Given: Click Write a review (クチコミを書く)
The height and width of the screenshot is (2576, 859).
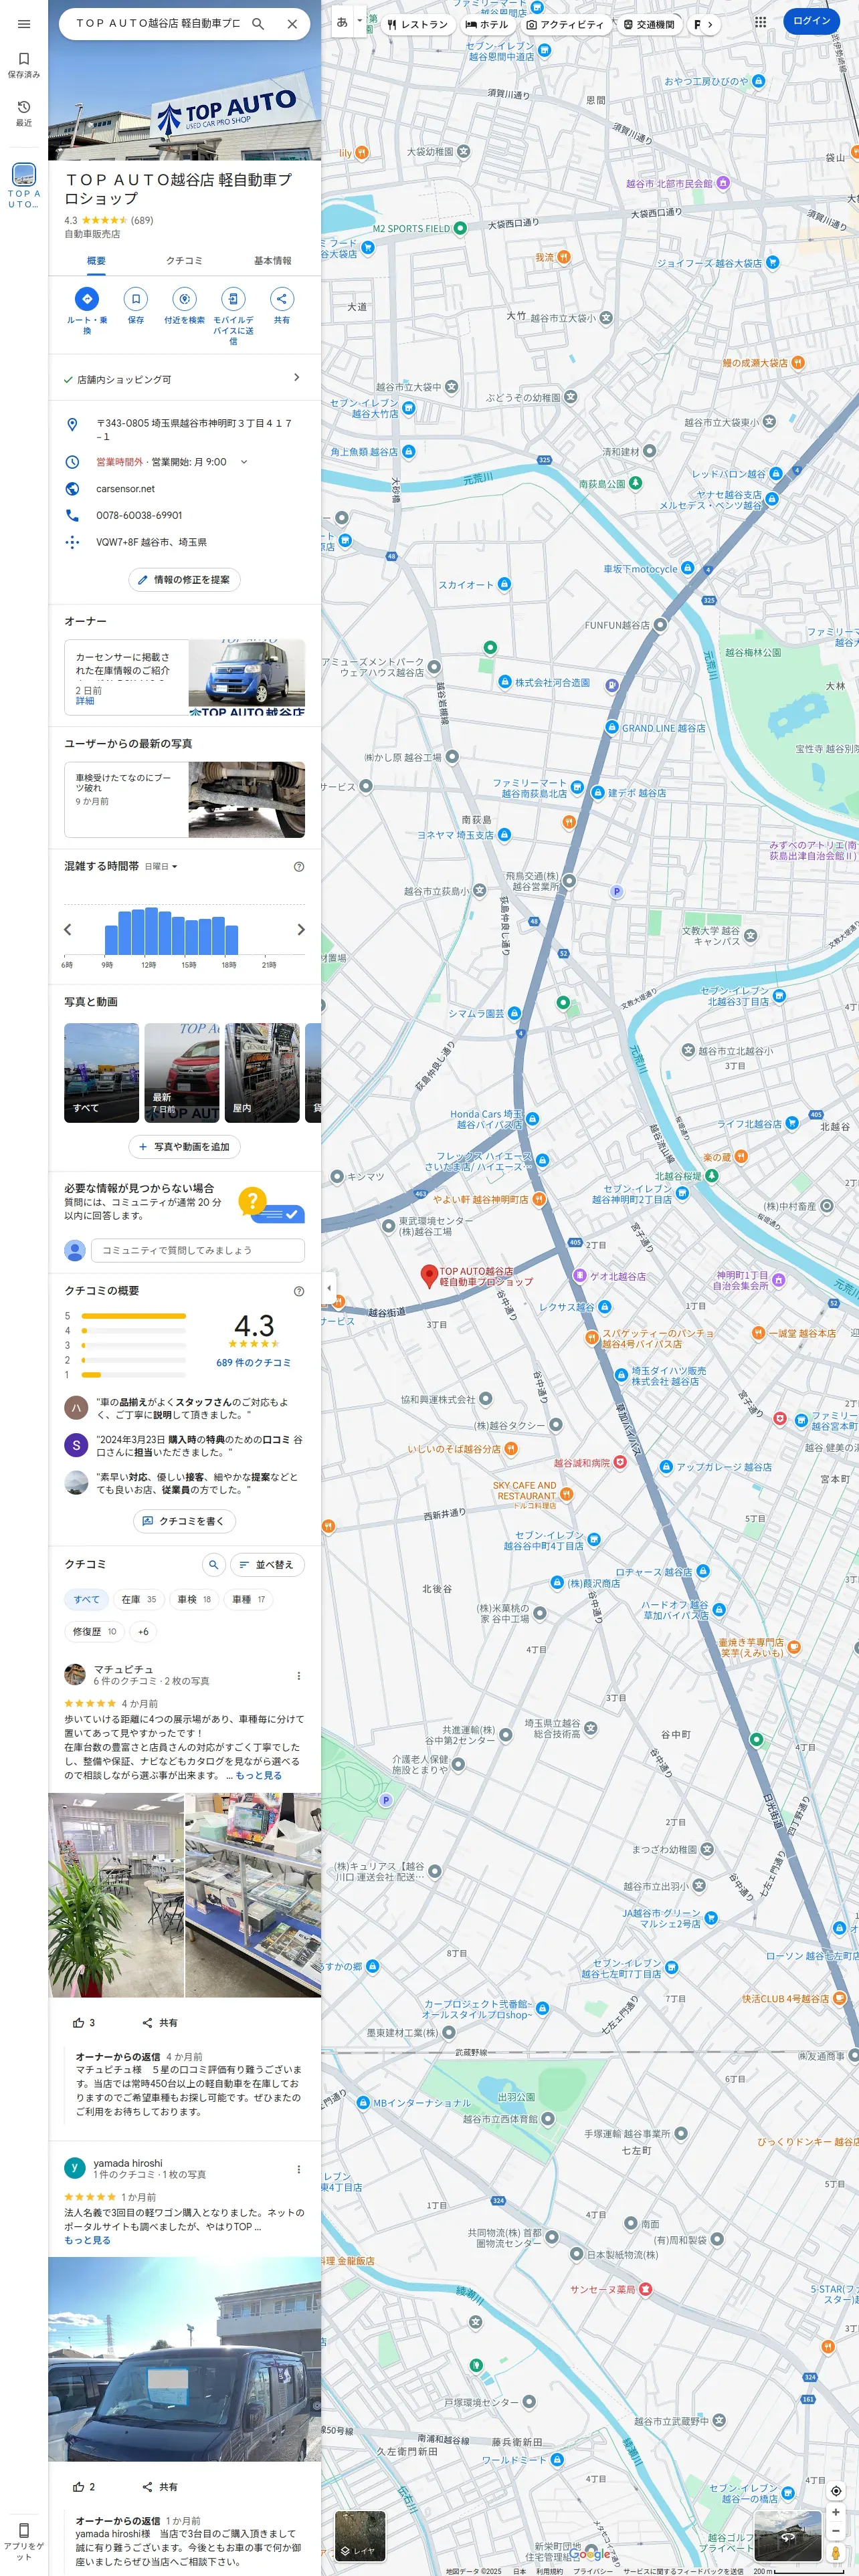Looking at the screenshot, I should (x=184, y=1521).
